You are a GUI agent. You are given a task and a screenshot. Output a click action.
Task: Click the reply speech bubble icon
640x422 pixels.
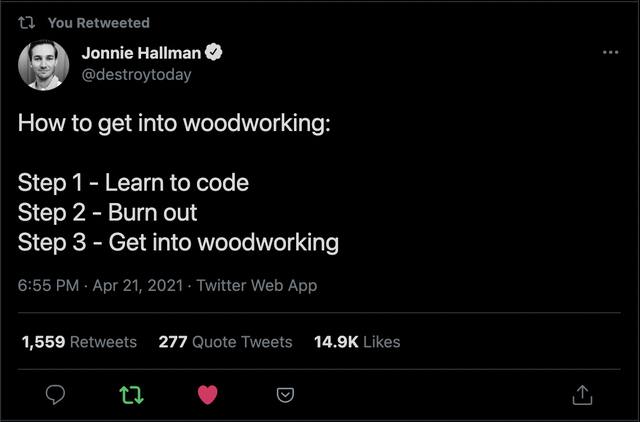56,395
